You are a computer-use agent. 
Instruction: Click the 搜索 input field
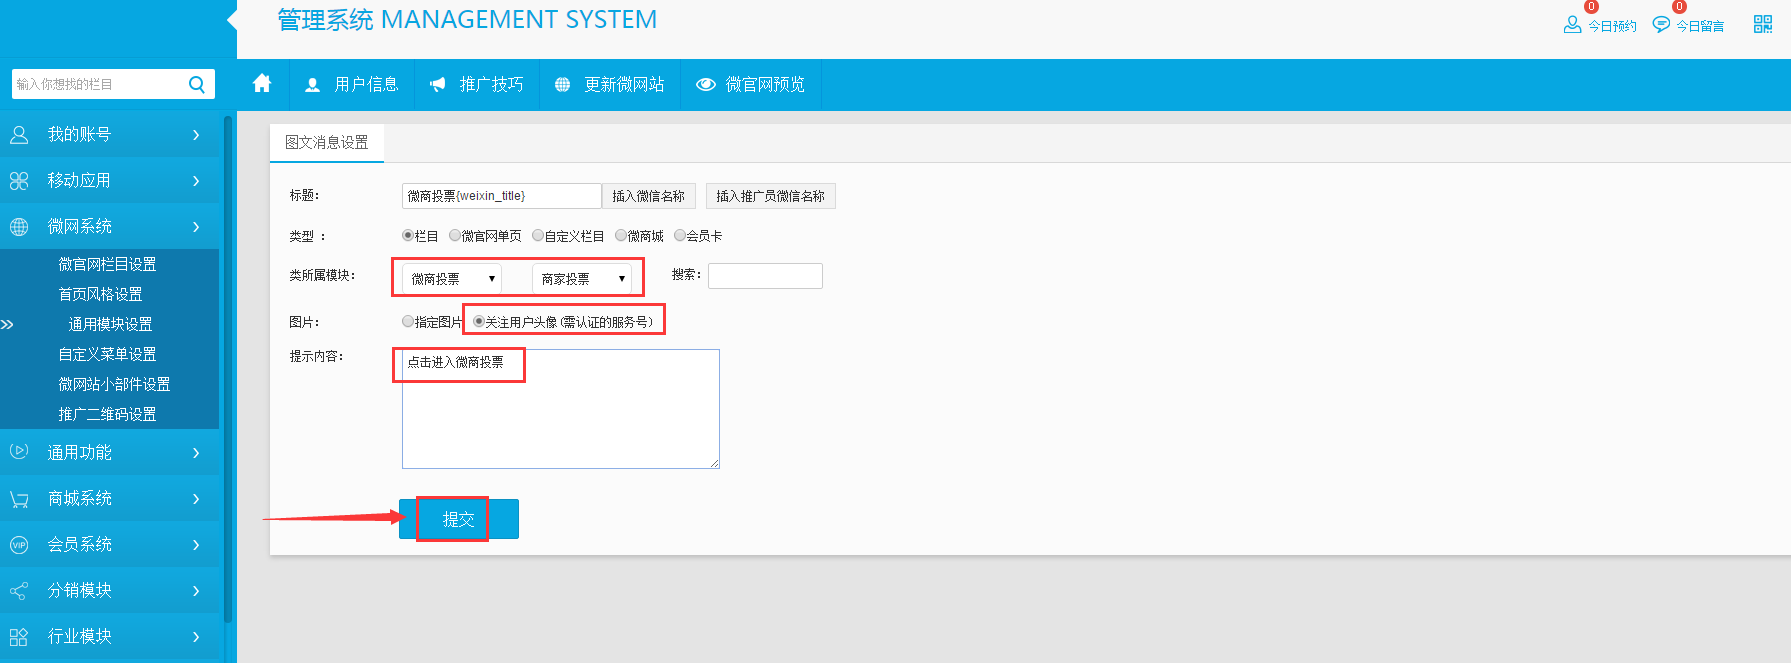[x=765, y=276]
